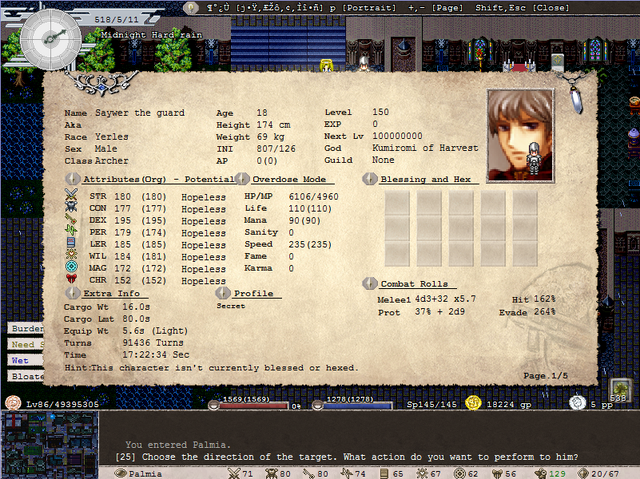Click the character portrait image
This screenshot has height=479, width=640.
point(520,135)
